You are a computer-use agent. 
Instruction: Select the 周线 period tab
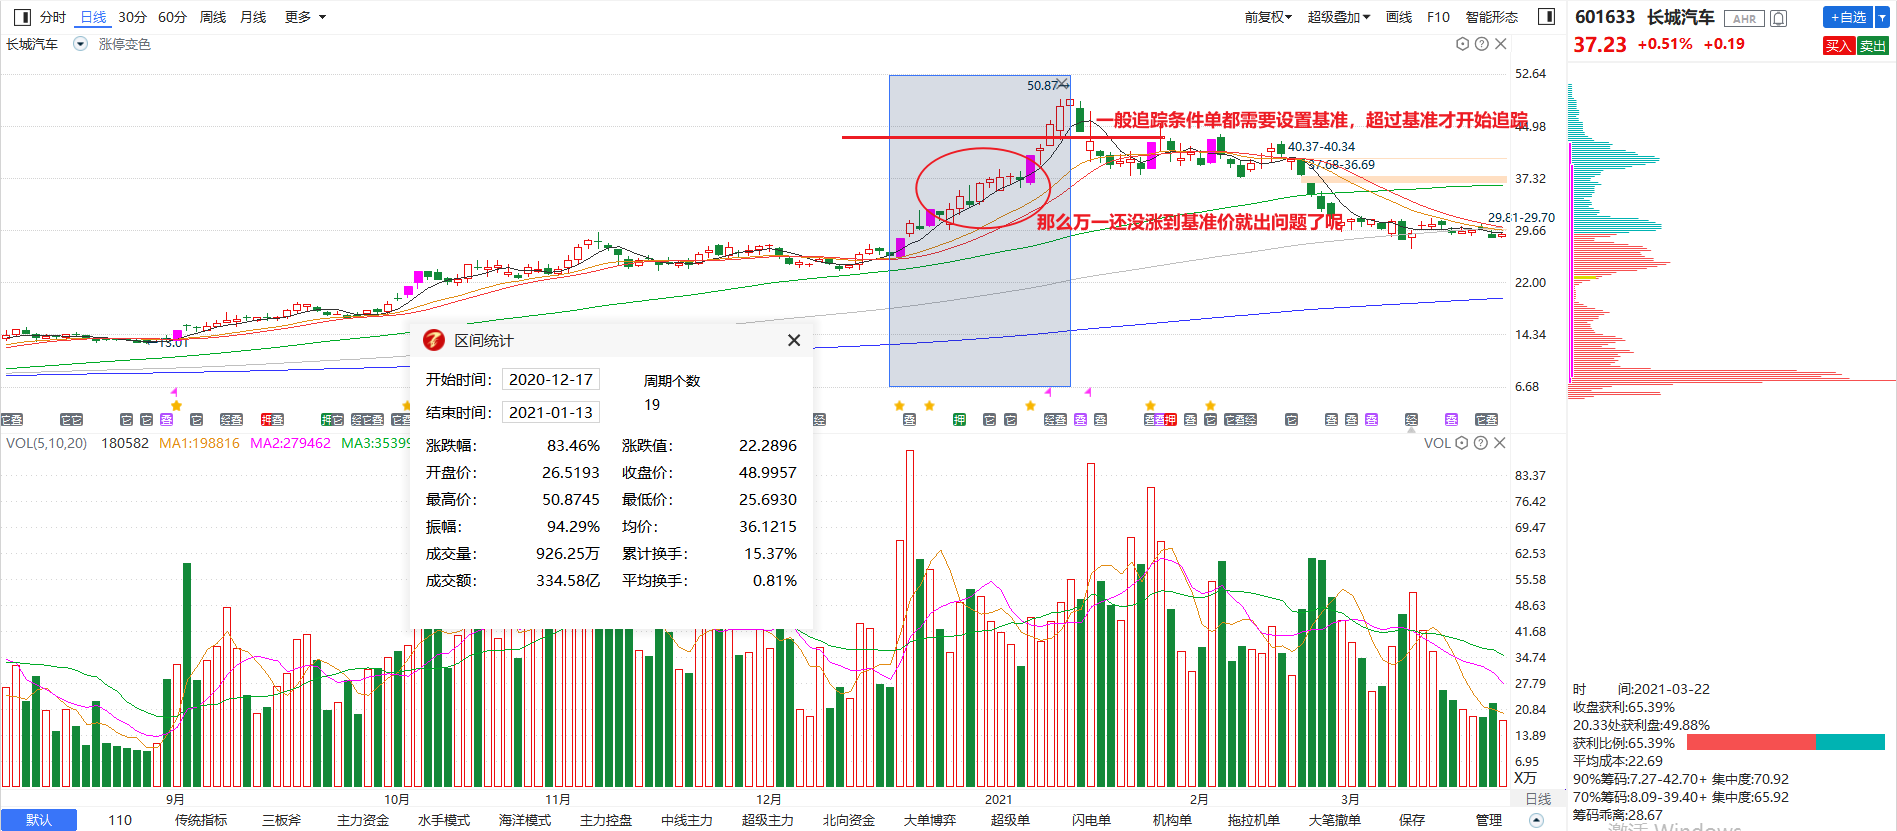click(x=213, y=17)
